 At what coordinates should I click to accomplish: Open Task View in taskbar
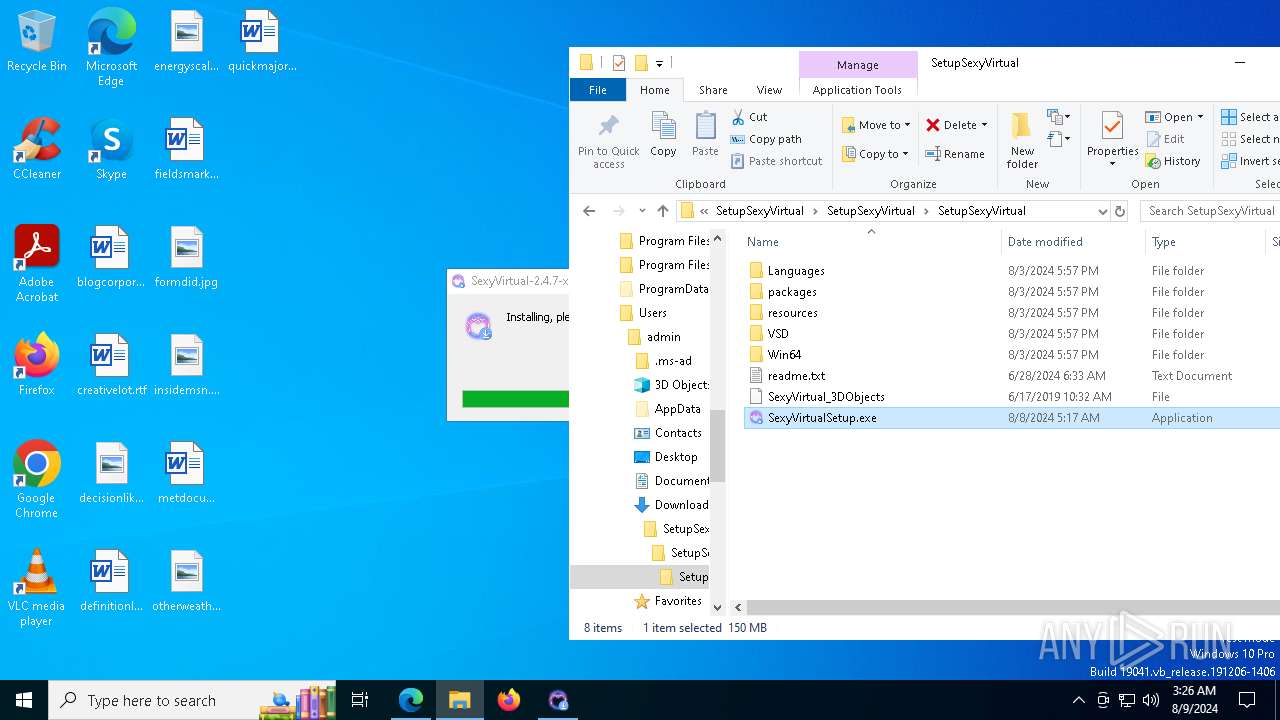click(360, 700)
